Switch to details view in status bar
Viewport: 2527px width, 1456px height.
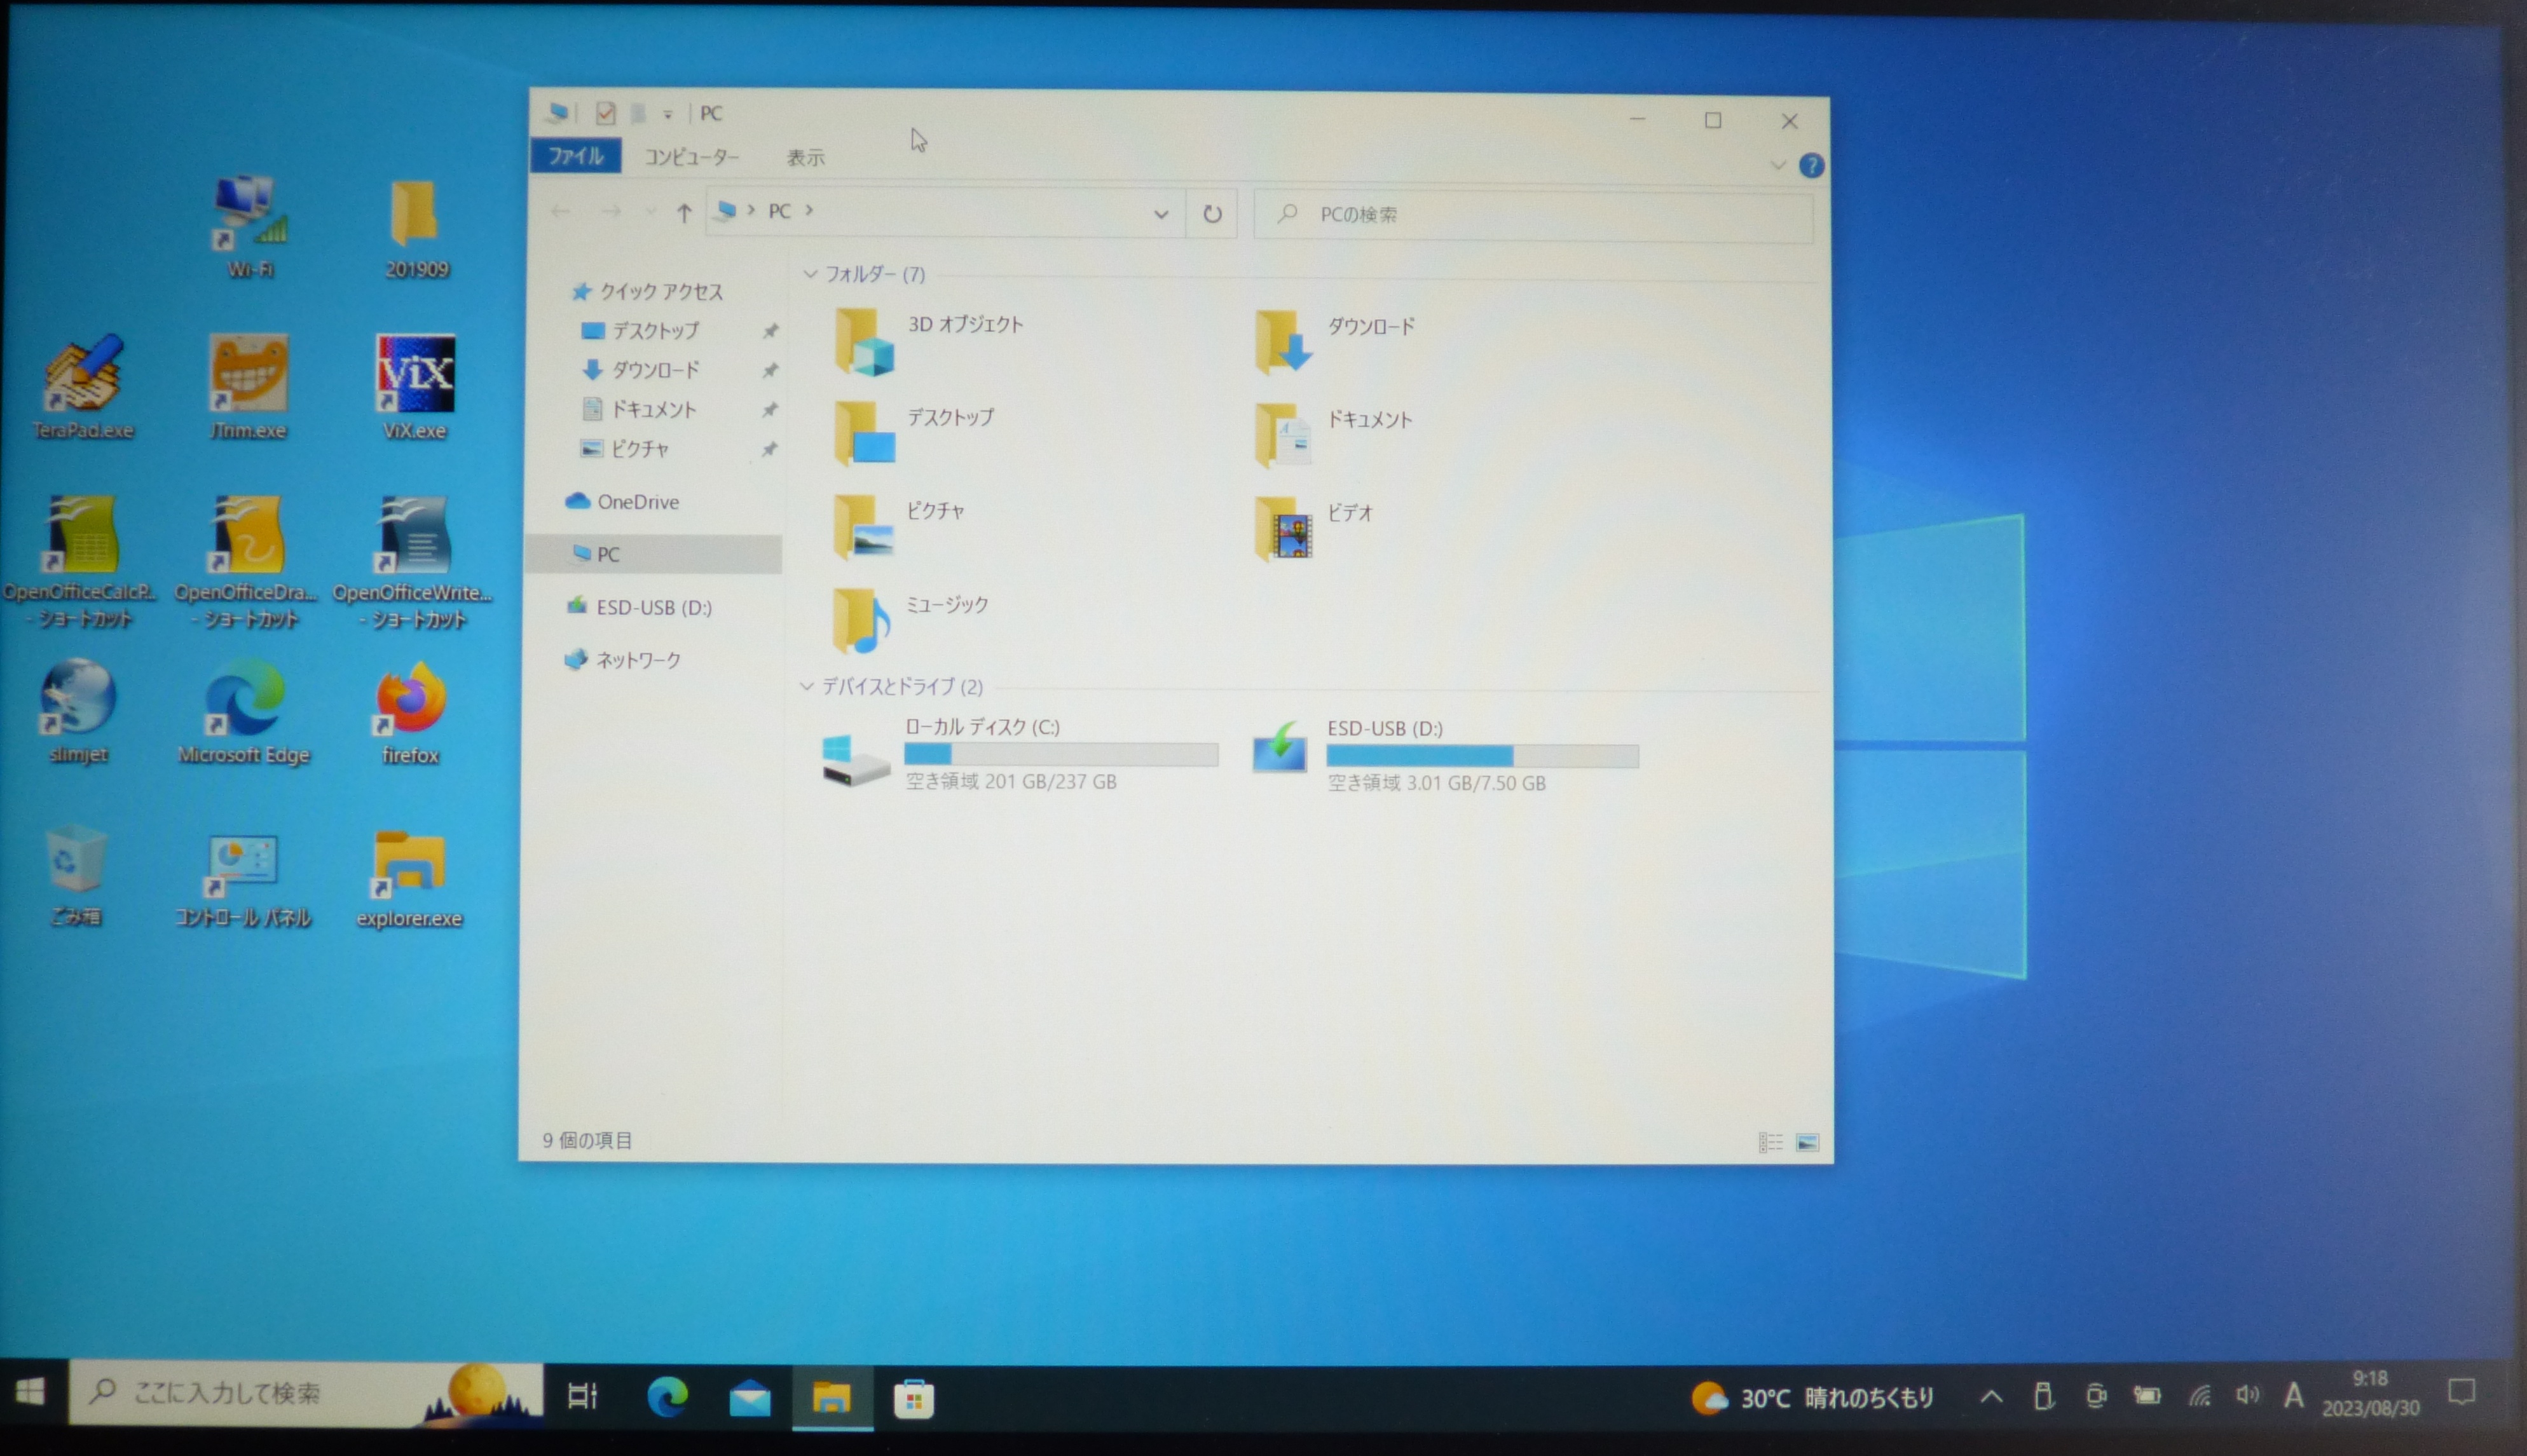pyautogui.click(x=1770, y=1142)
